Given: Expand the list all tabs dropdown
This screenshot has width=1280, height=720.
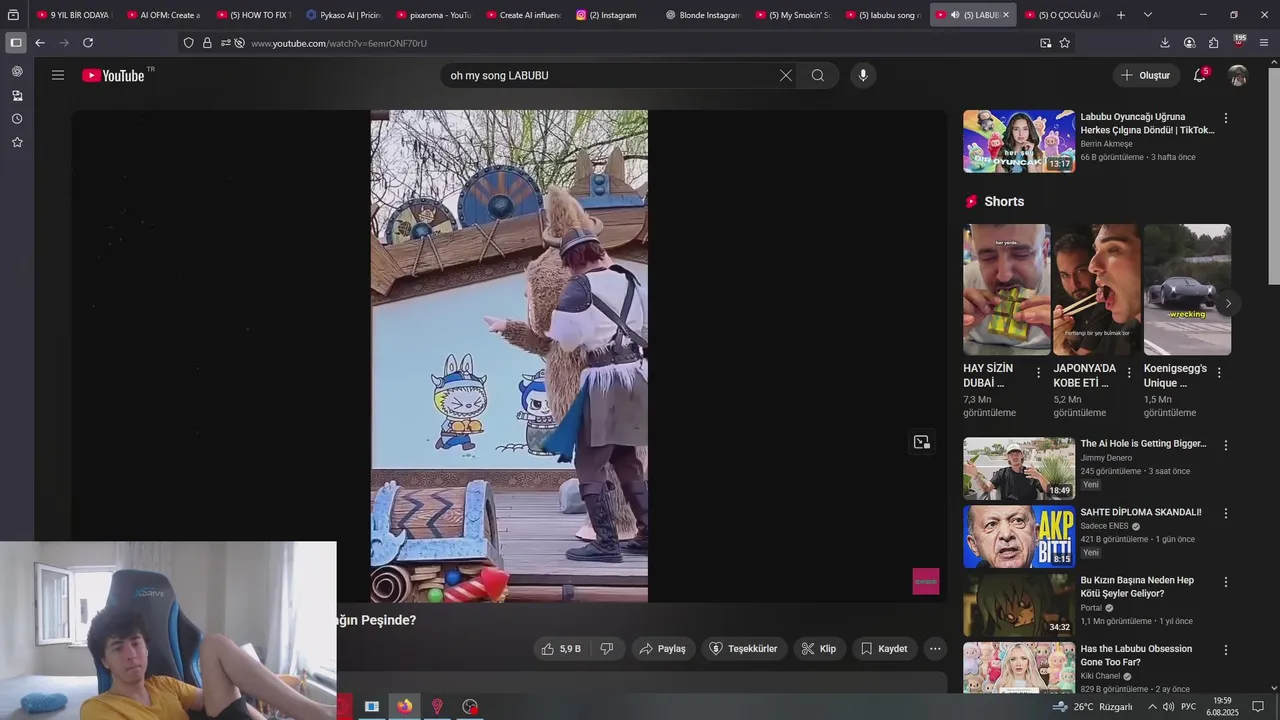Looking at the screenshot, I should [1148, 15].
